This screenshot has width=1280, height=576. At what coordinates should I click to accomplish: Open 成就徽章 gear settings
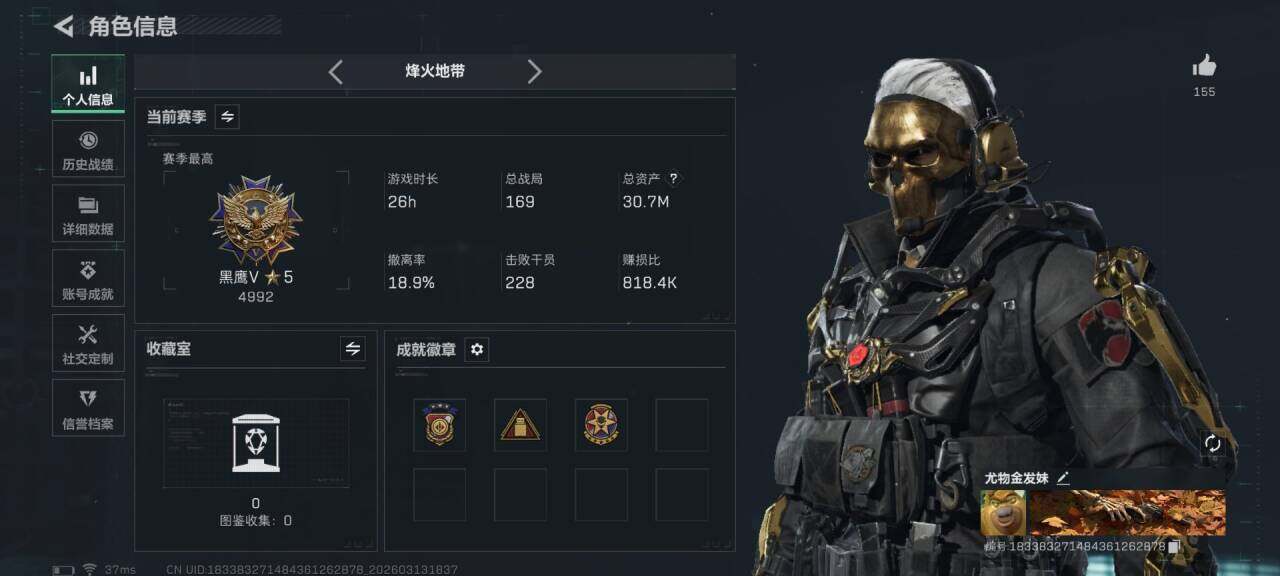477,349
